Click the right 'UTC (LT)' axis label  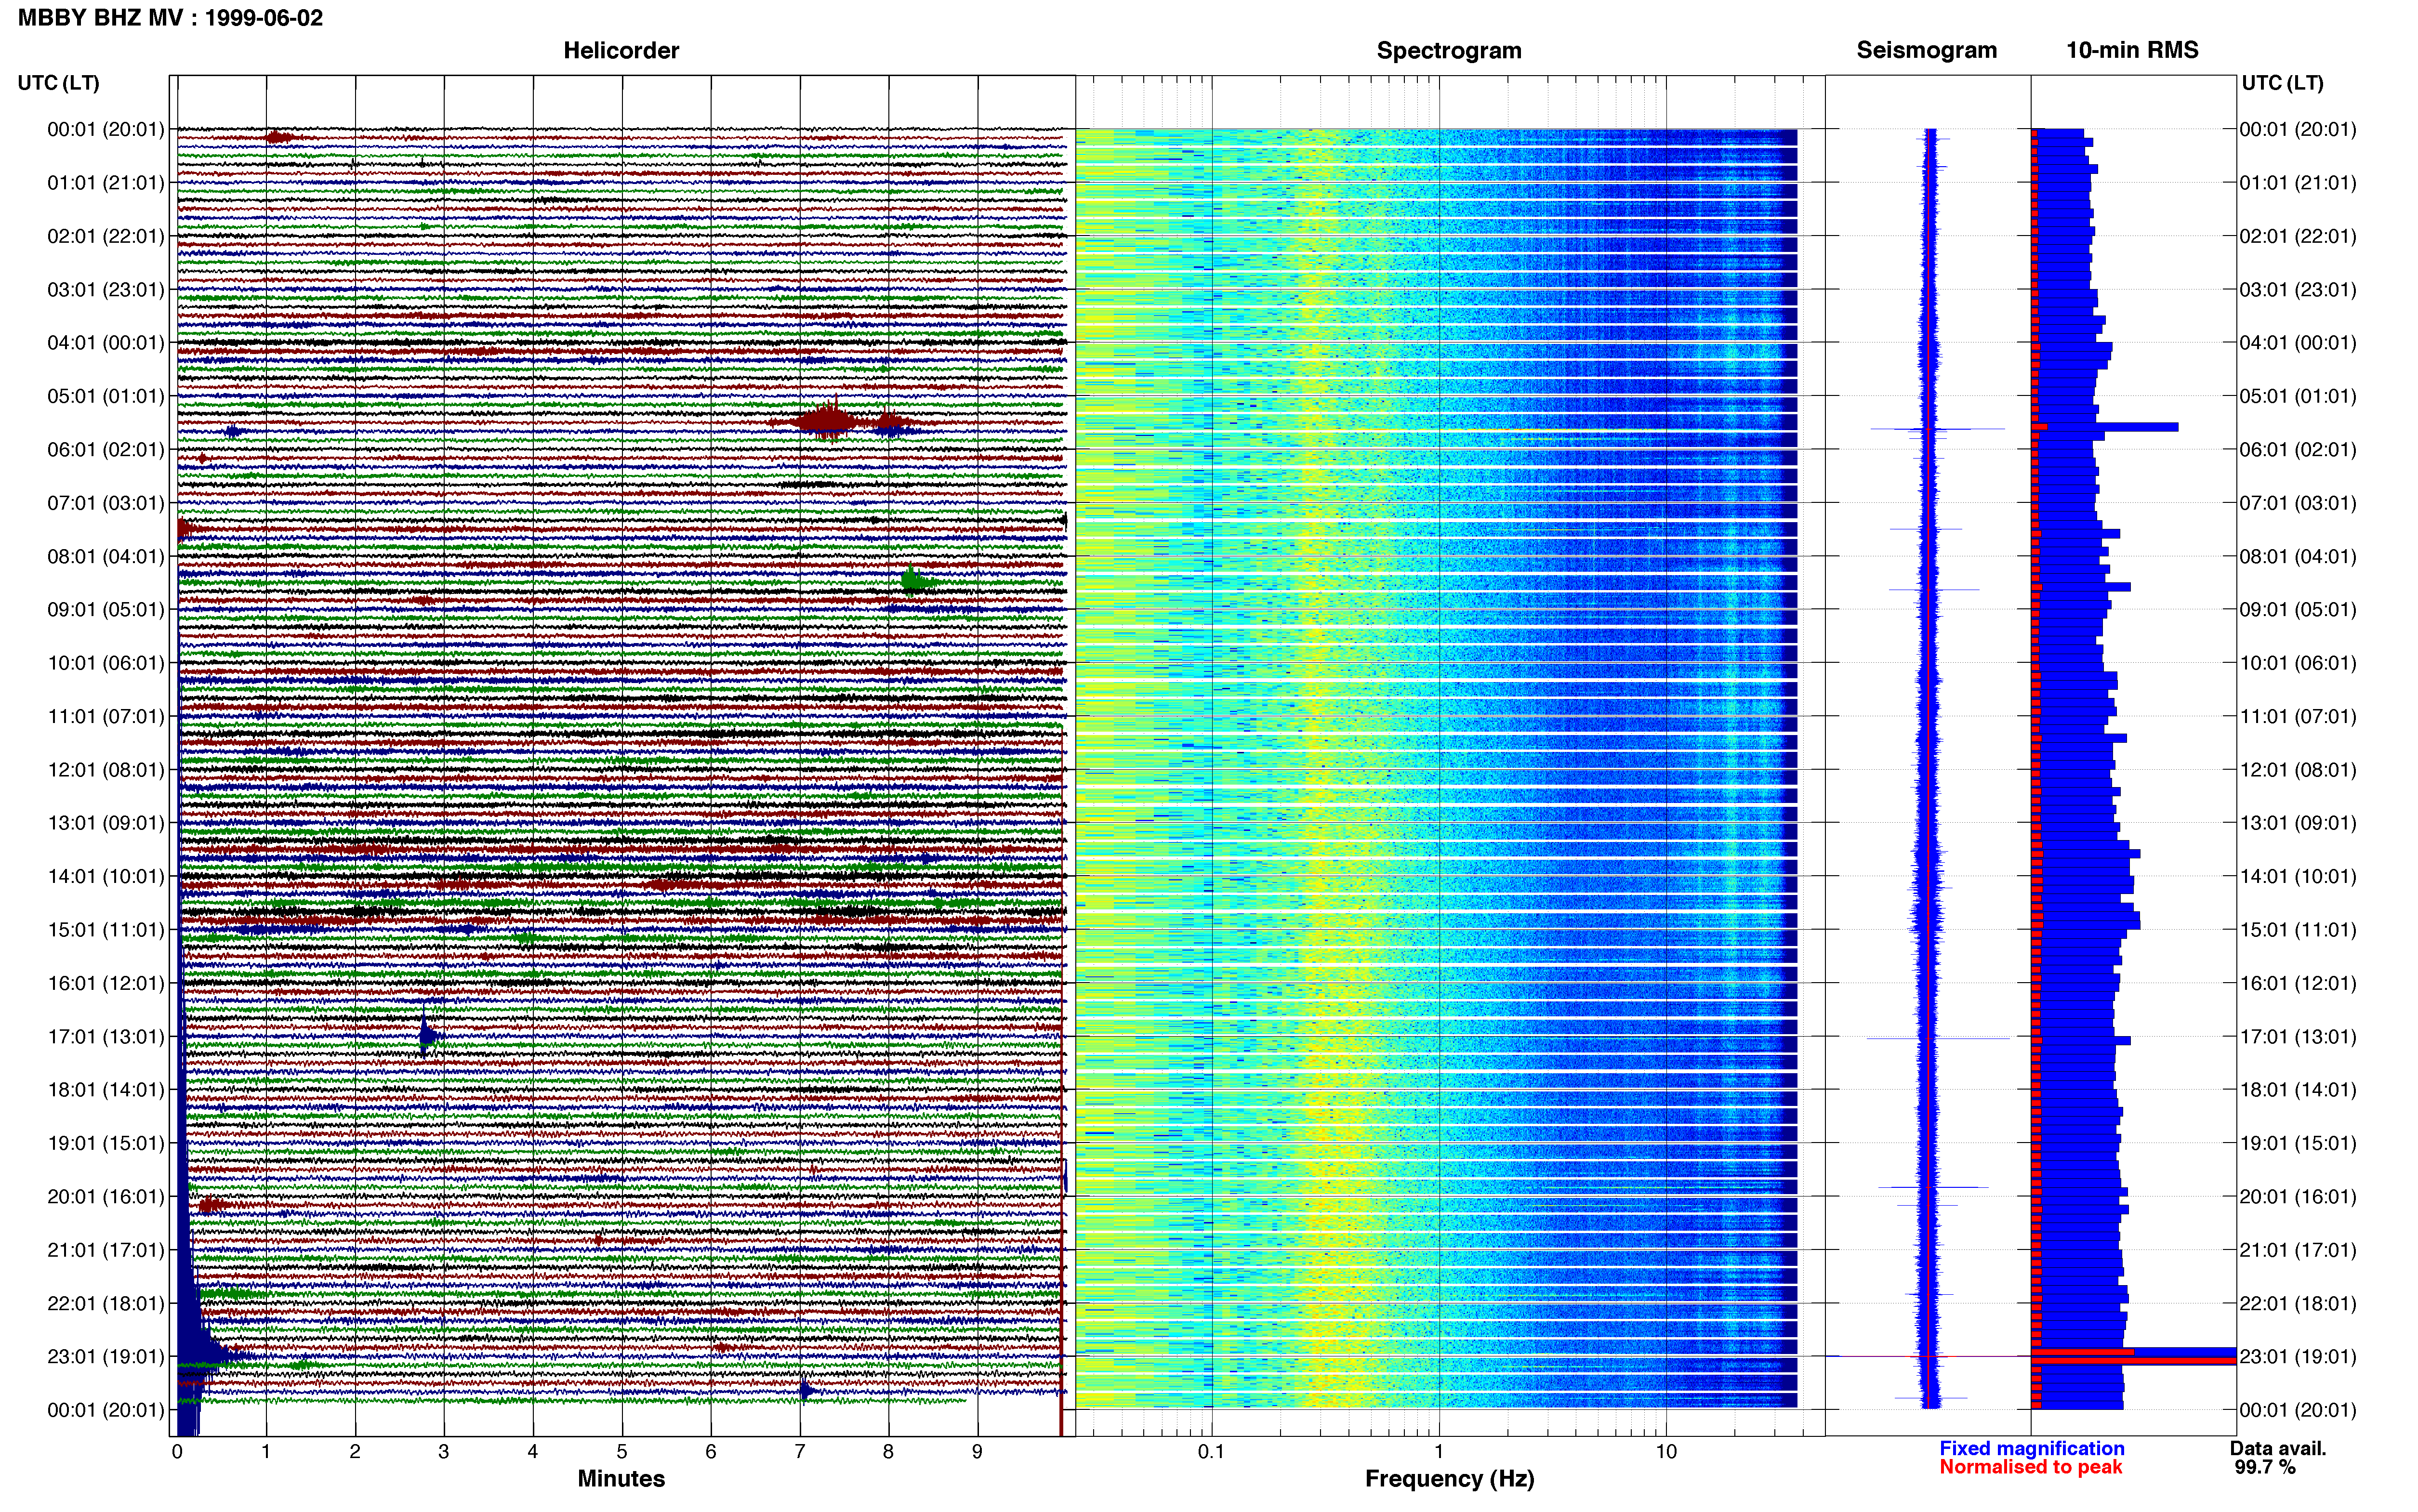pyautogui.click(x=2282, y=83)
